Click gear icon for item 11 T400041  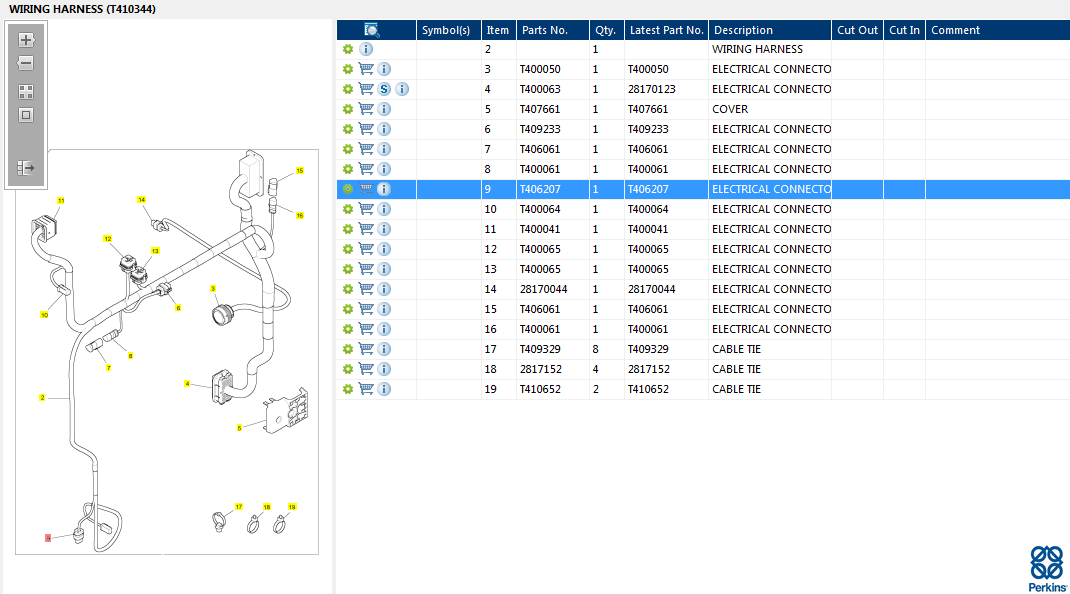[348, 229]
